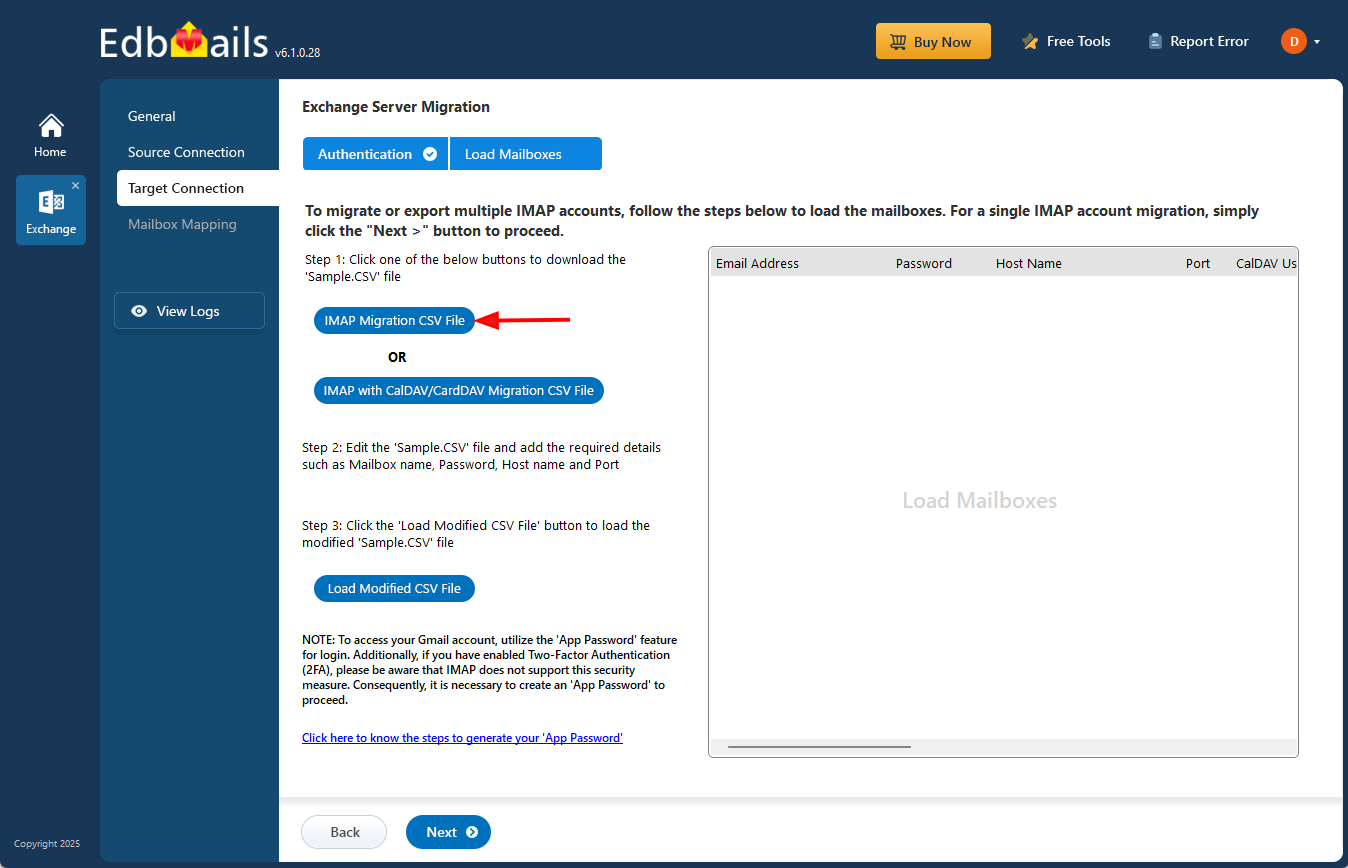Click the version number v6.1.0.28
Viewport: 1348px width, 868px height.
coord(297,52)
